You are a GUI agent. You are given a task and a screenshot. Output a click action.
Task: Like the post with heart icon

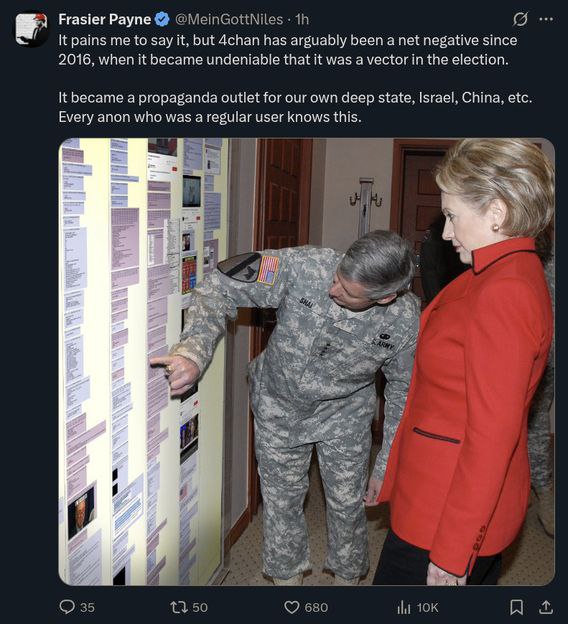[292, 607]
